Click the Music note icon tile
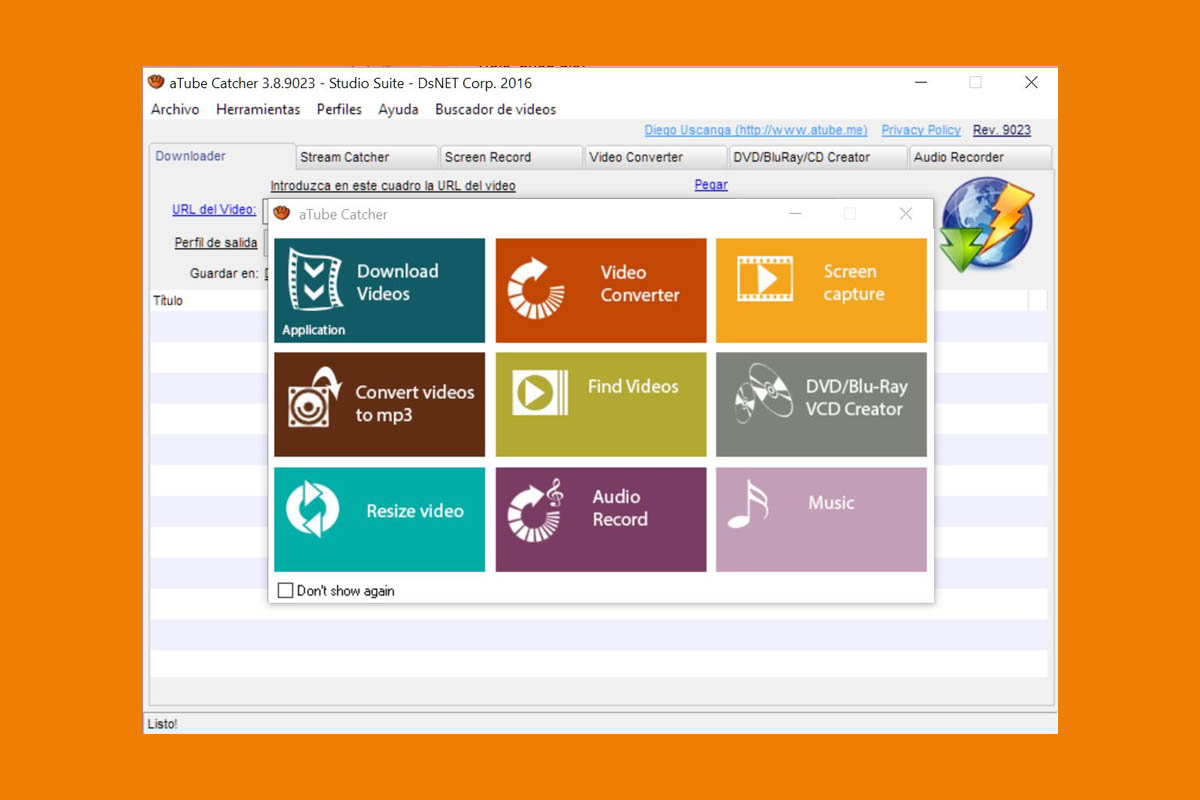1200x800 pixels. 748,504
